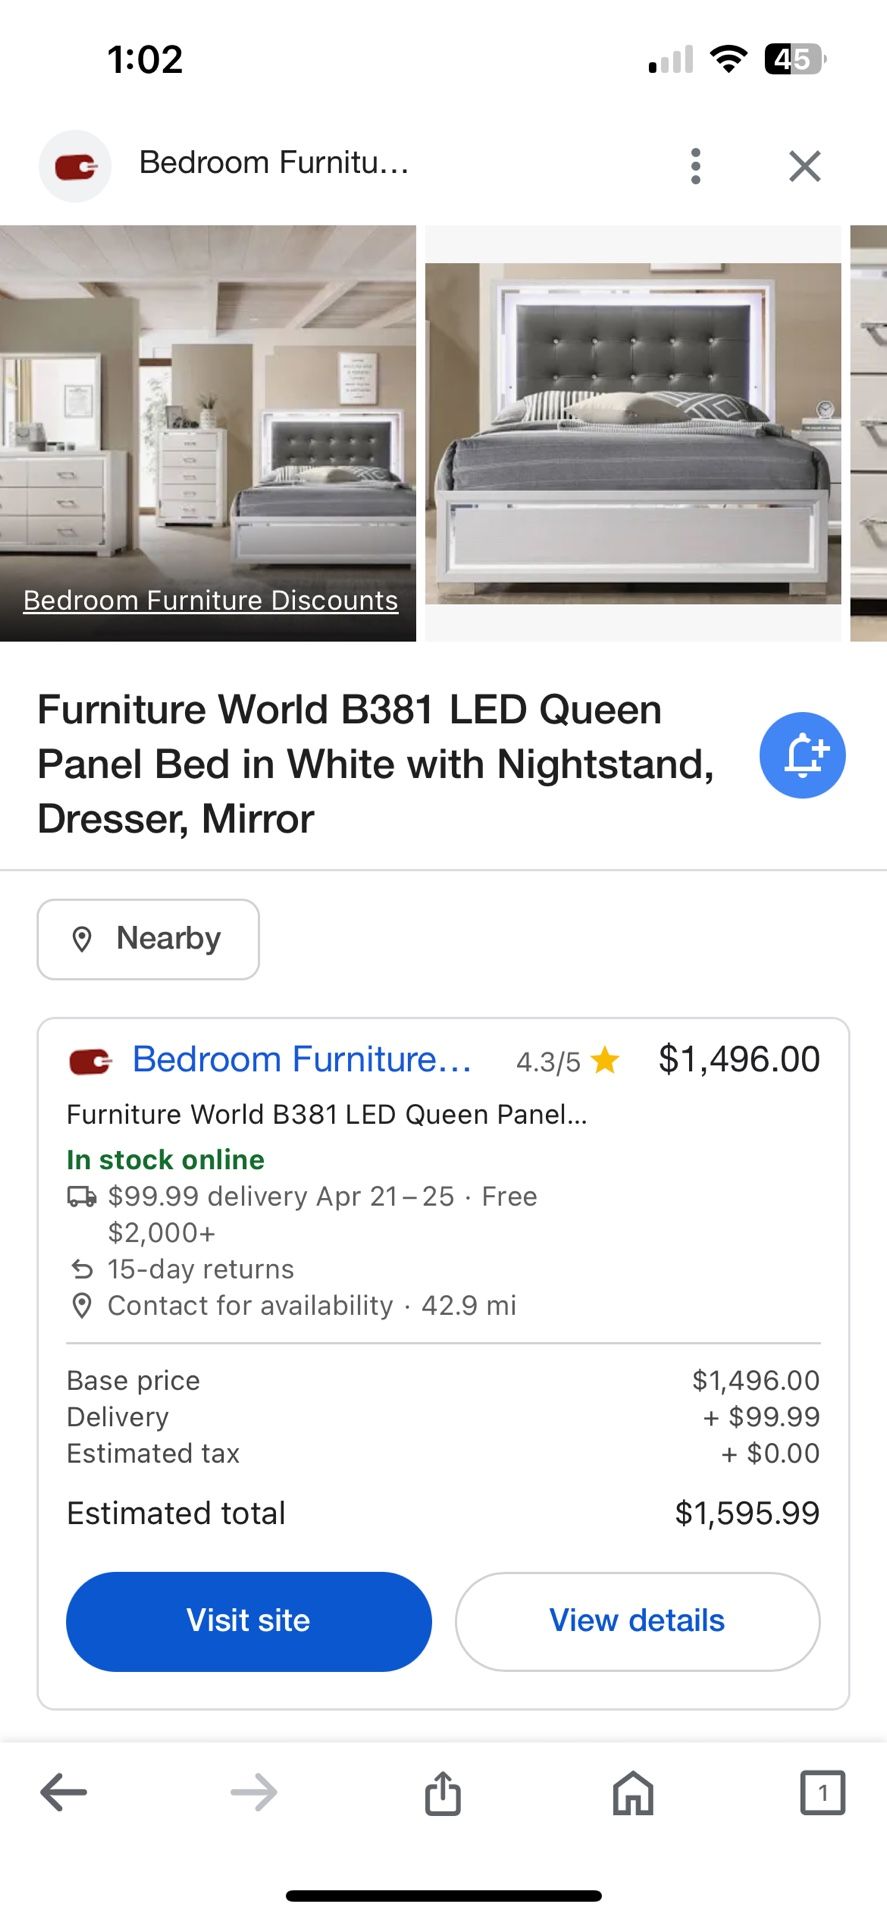Image resolution: width=887 pixels, height=1920 pixels.
Task: Tap the browser back arrow
Action: (x=64, y=1792)
